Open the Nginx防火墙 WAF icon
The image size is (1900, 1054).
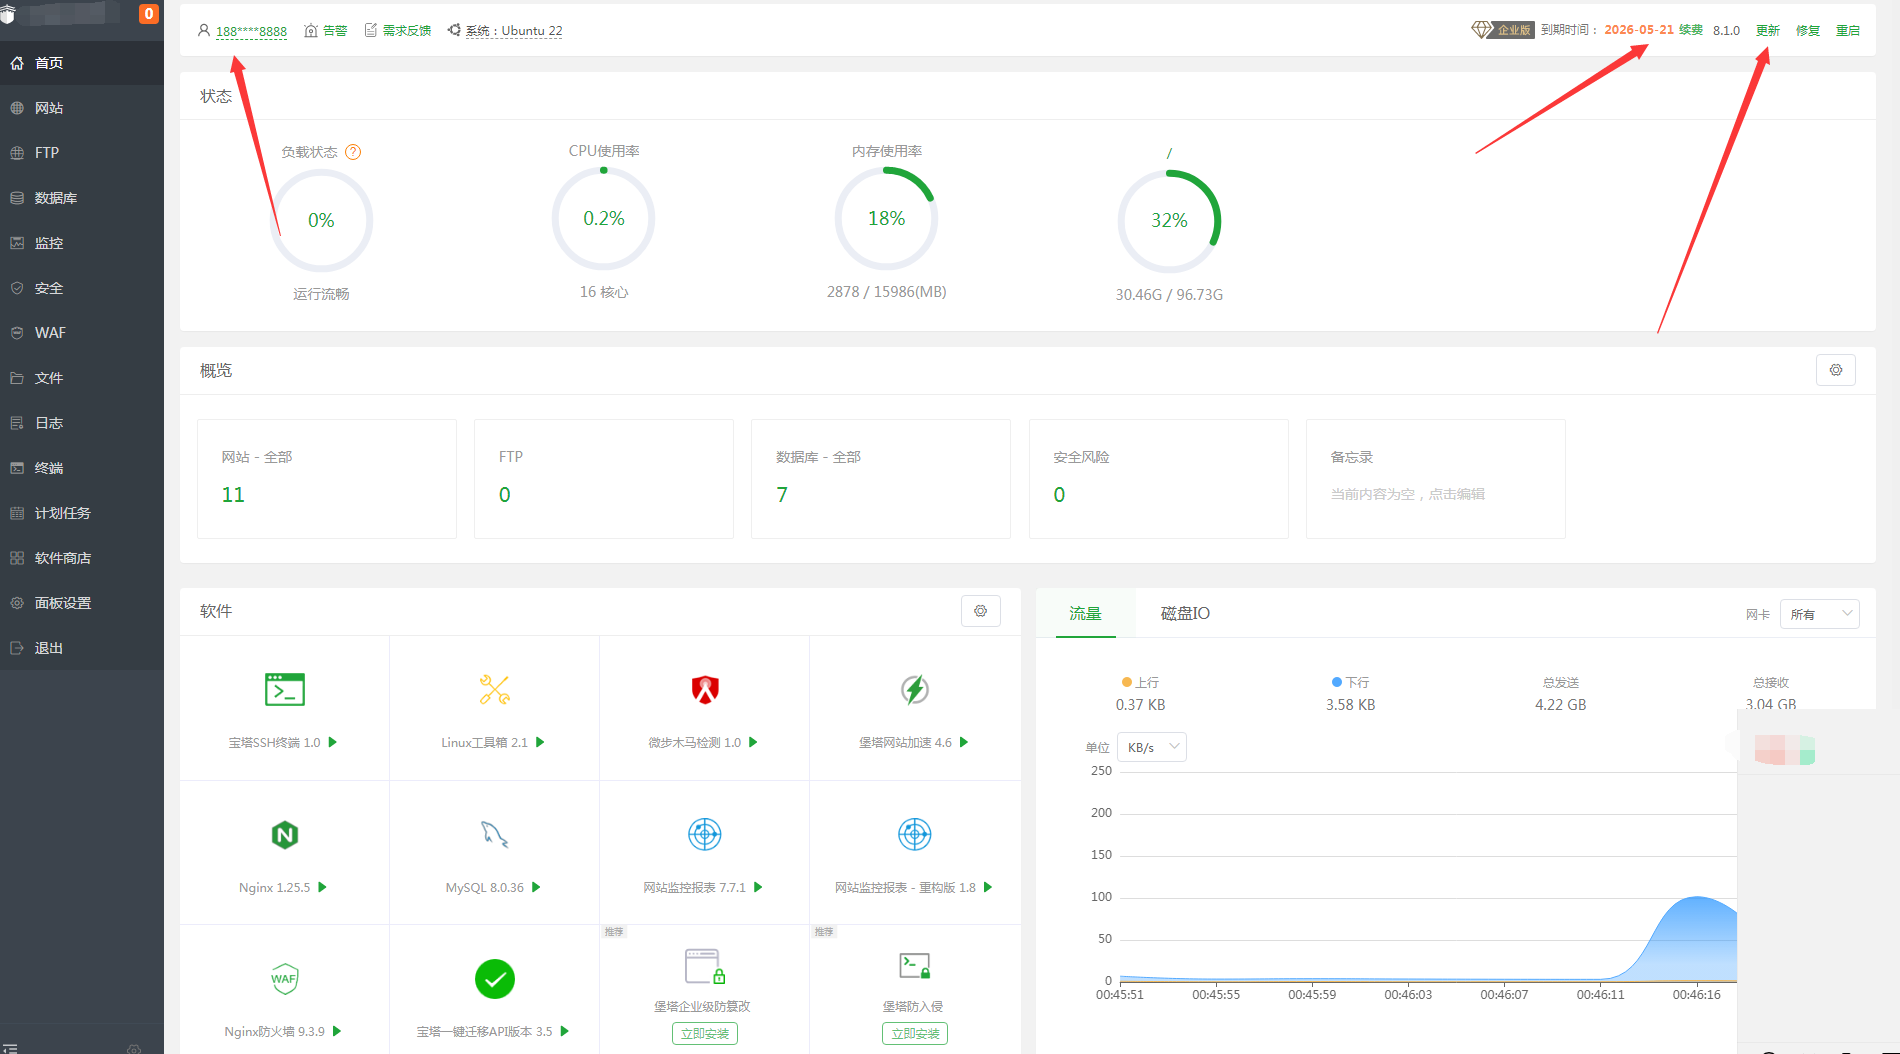coord(284,979)
